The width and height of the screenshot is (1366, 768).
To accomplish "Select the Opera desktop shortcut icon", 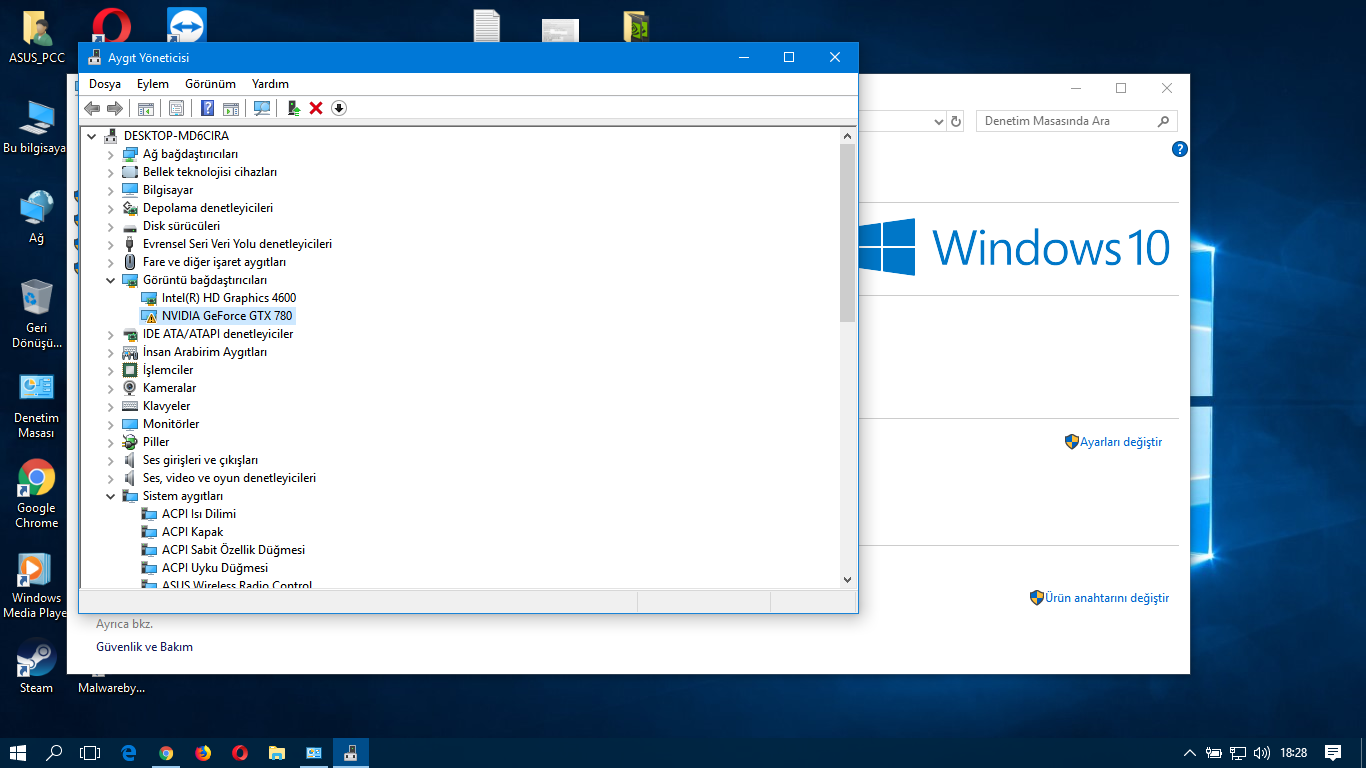I will (111, 26).
